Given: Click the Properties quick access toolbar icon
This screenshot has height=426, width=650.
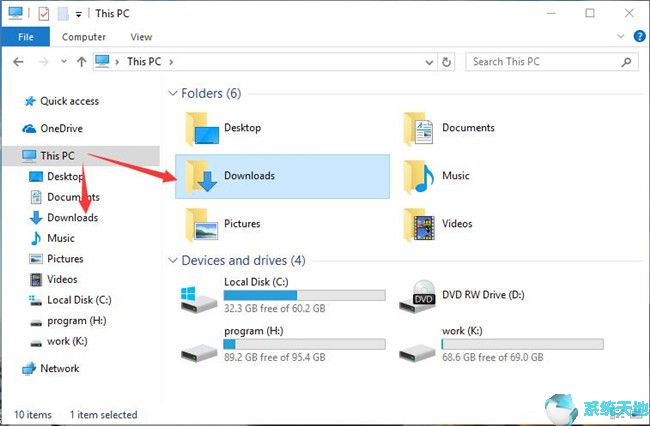Looking at the screenshot, I should pyautogui.click(x=44, y=14).
